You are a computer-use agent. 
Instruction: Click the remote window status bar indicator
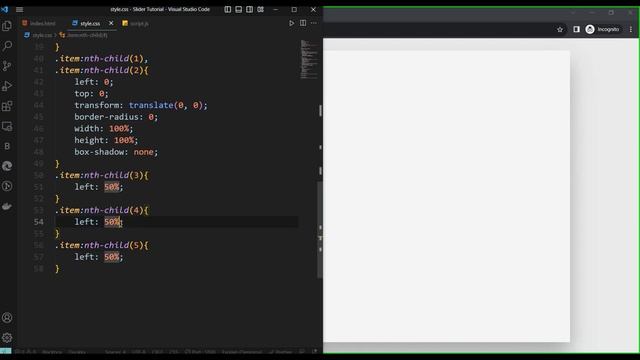tap(6, 351)
